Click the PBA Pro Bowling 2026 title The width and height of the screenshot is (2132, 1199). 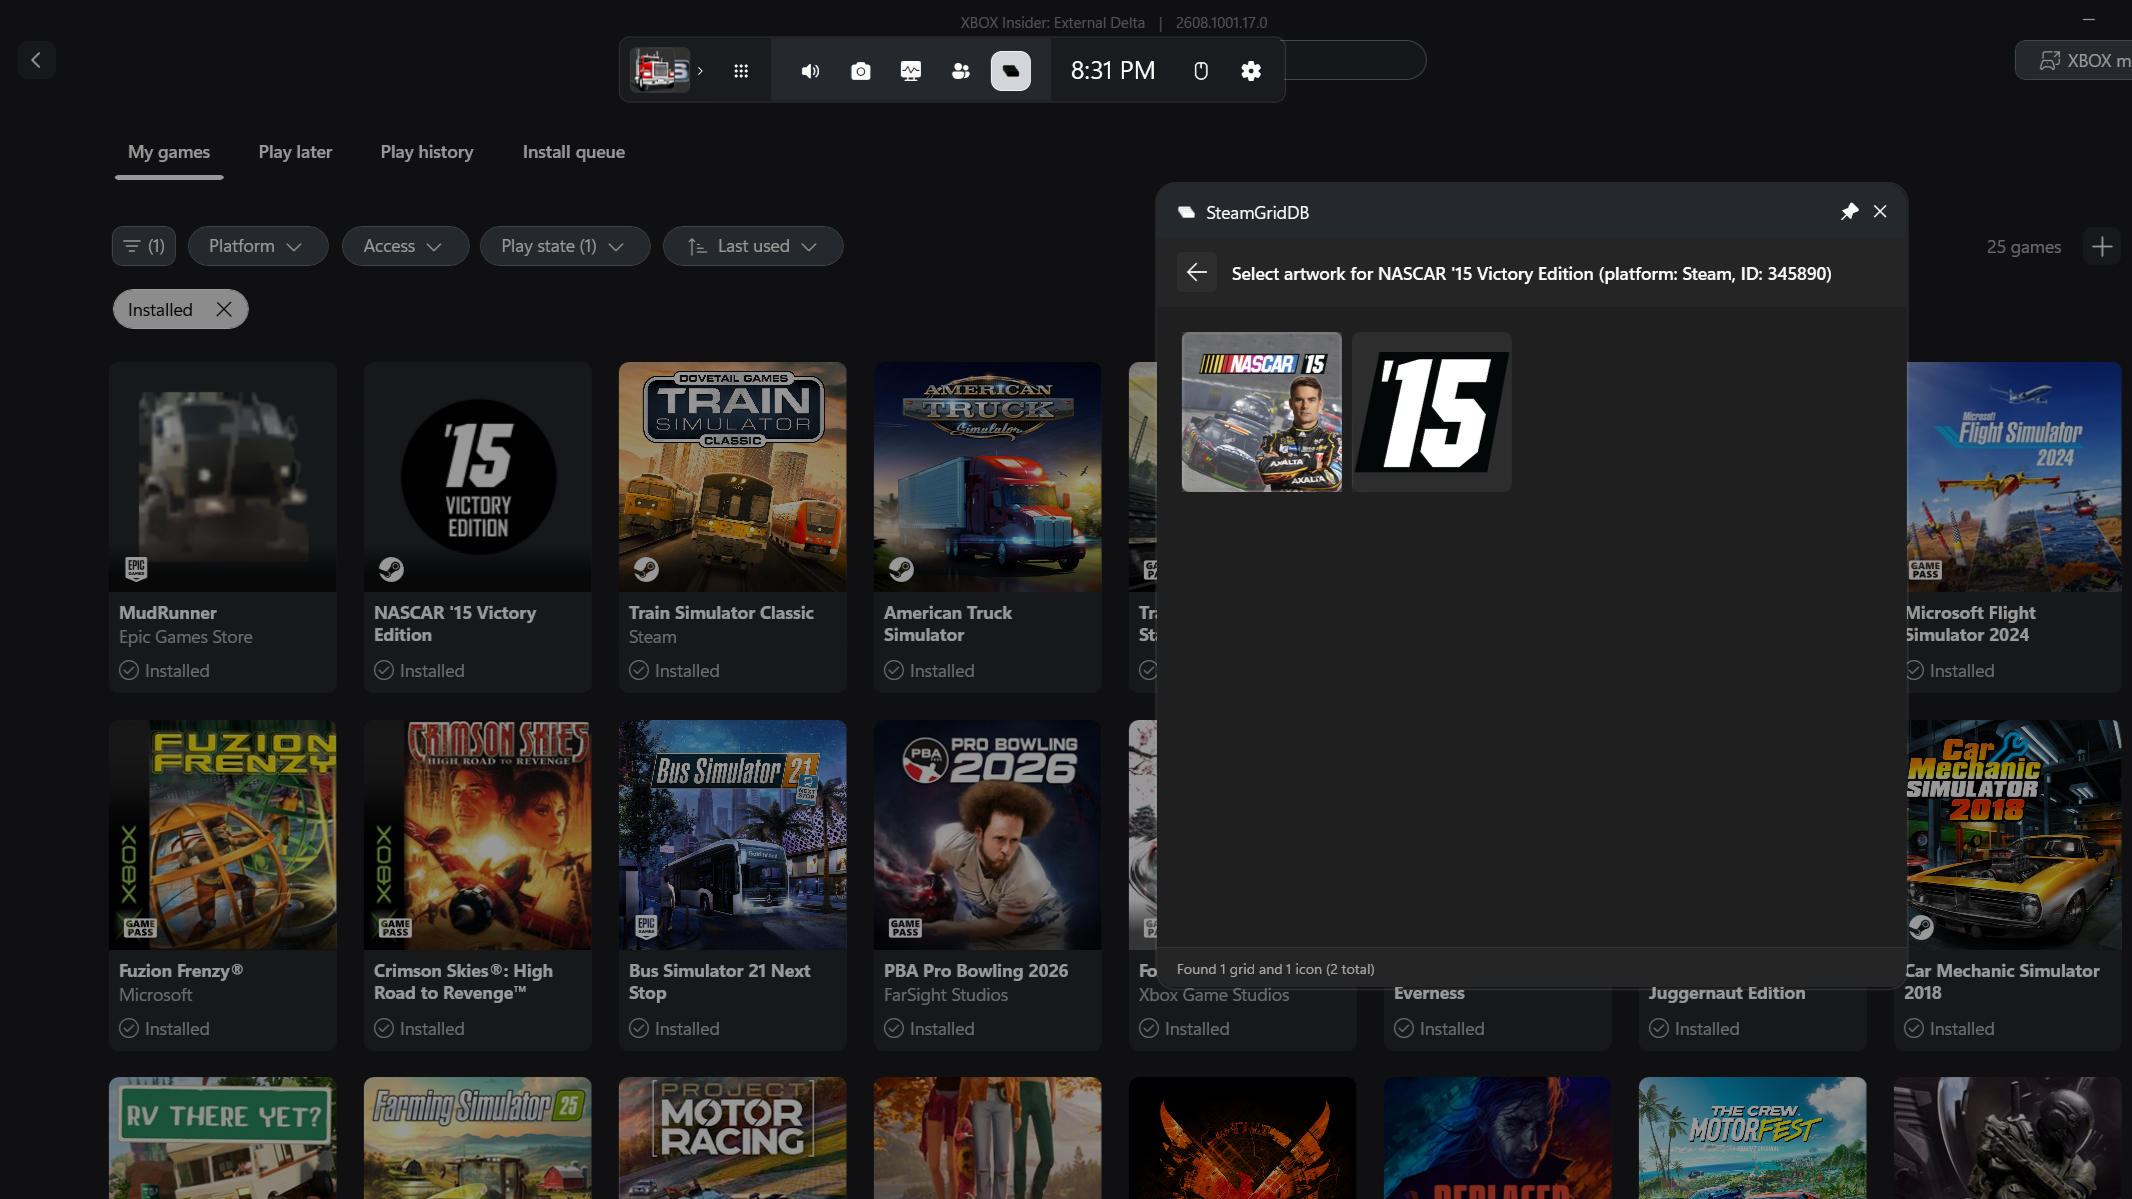tap(976, 971)
